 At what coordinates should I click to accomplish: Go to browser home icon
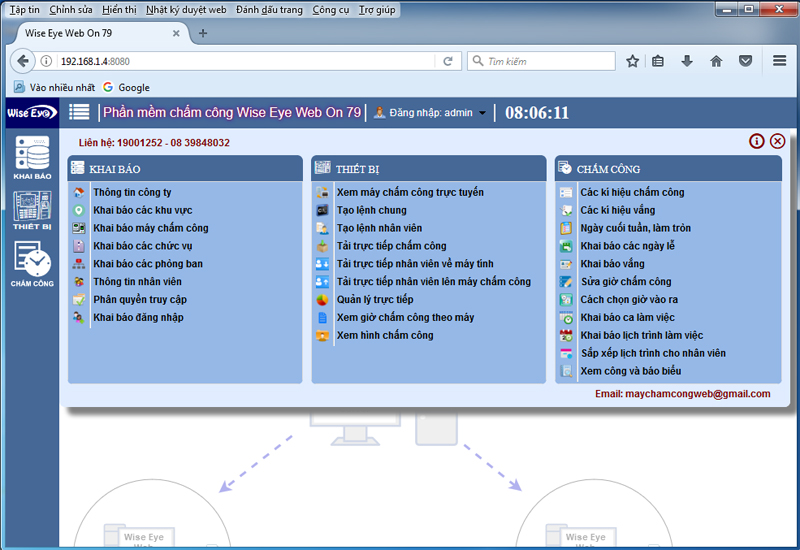click(x=716, y=61)
